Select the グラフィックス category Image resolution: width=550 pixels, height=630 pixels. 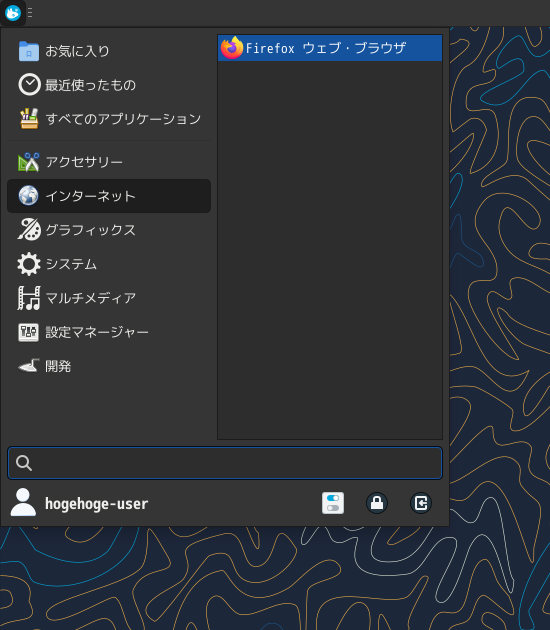click(109, 230)
